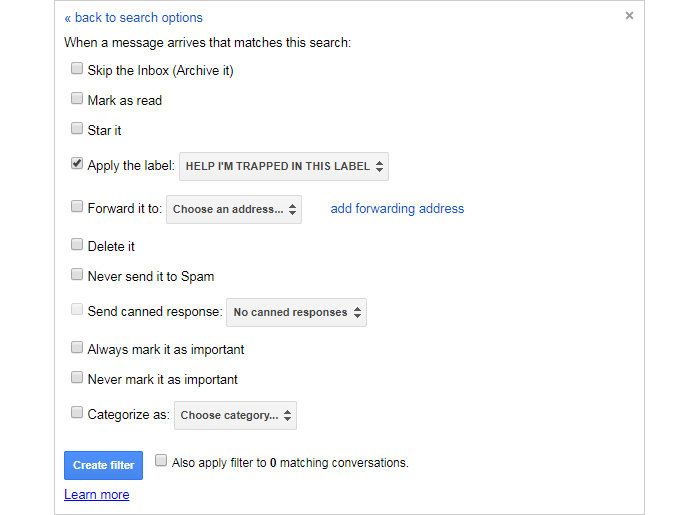700x515 pixels.
Task: Uncheck the Apply the label checkbox
Action: click(x=77, y=164)
